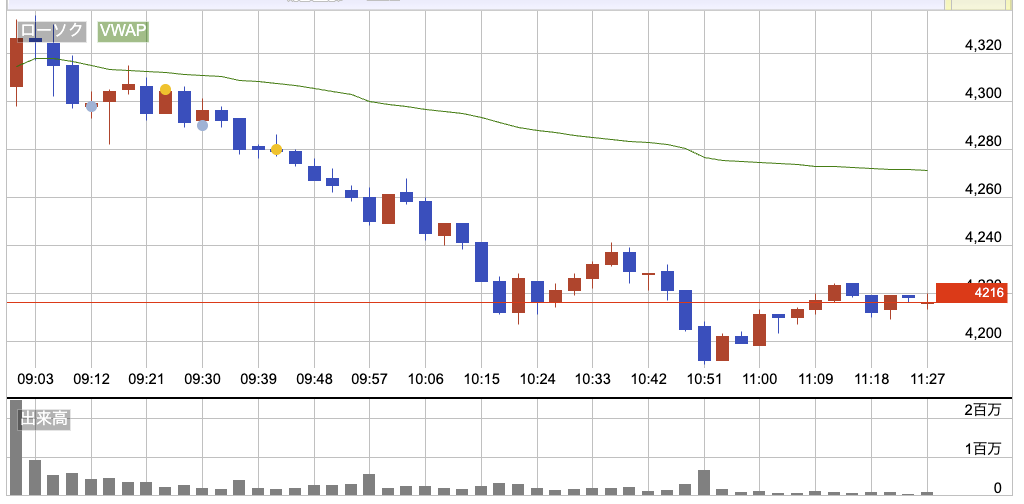Toggle the green VWAP legend label
This screenshot has width=1024, height=504.
pos(123,32)
